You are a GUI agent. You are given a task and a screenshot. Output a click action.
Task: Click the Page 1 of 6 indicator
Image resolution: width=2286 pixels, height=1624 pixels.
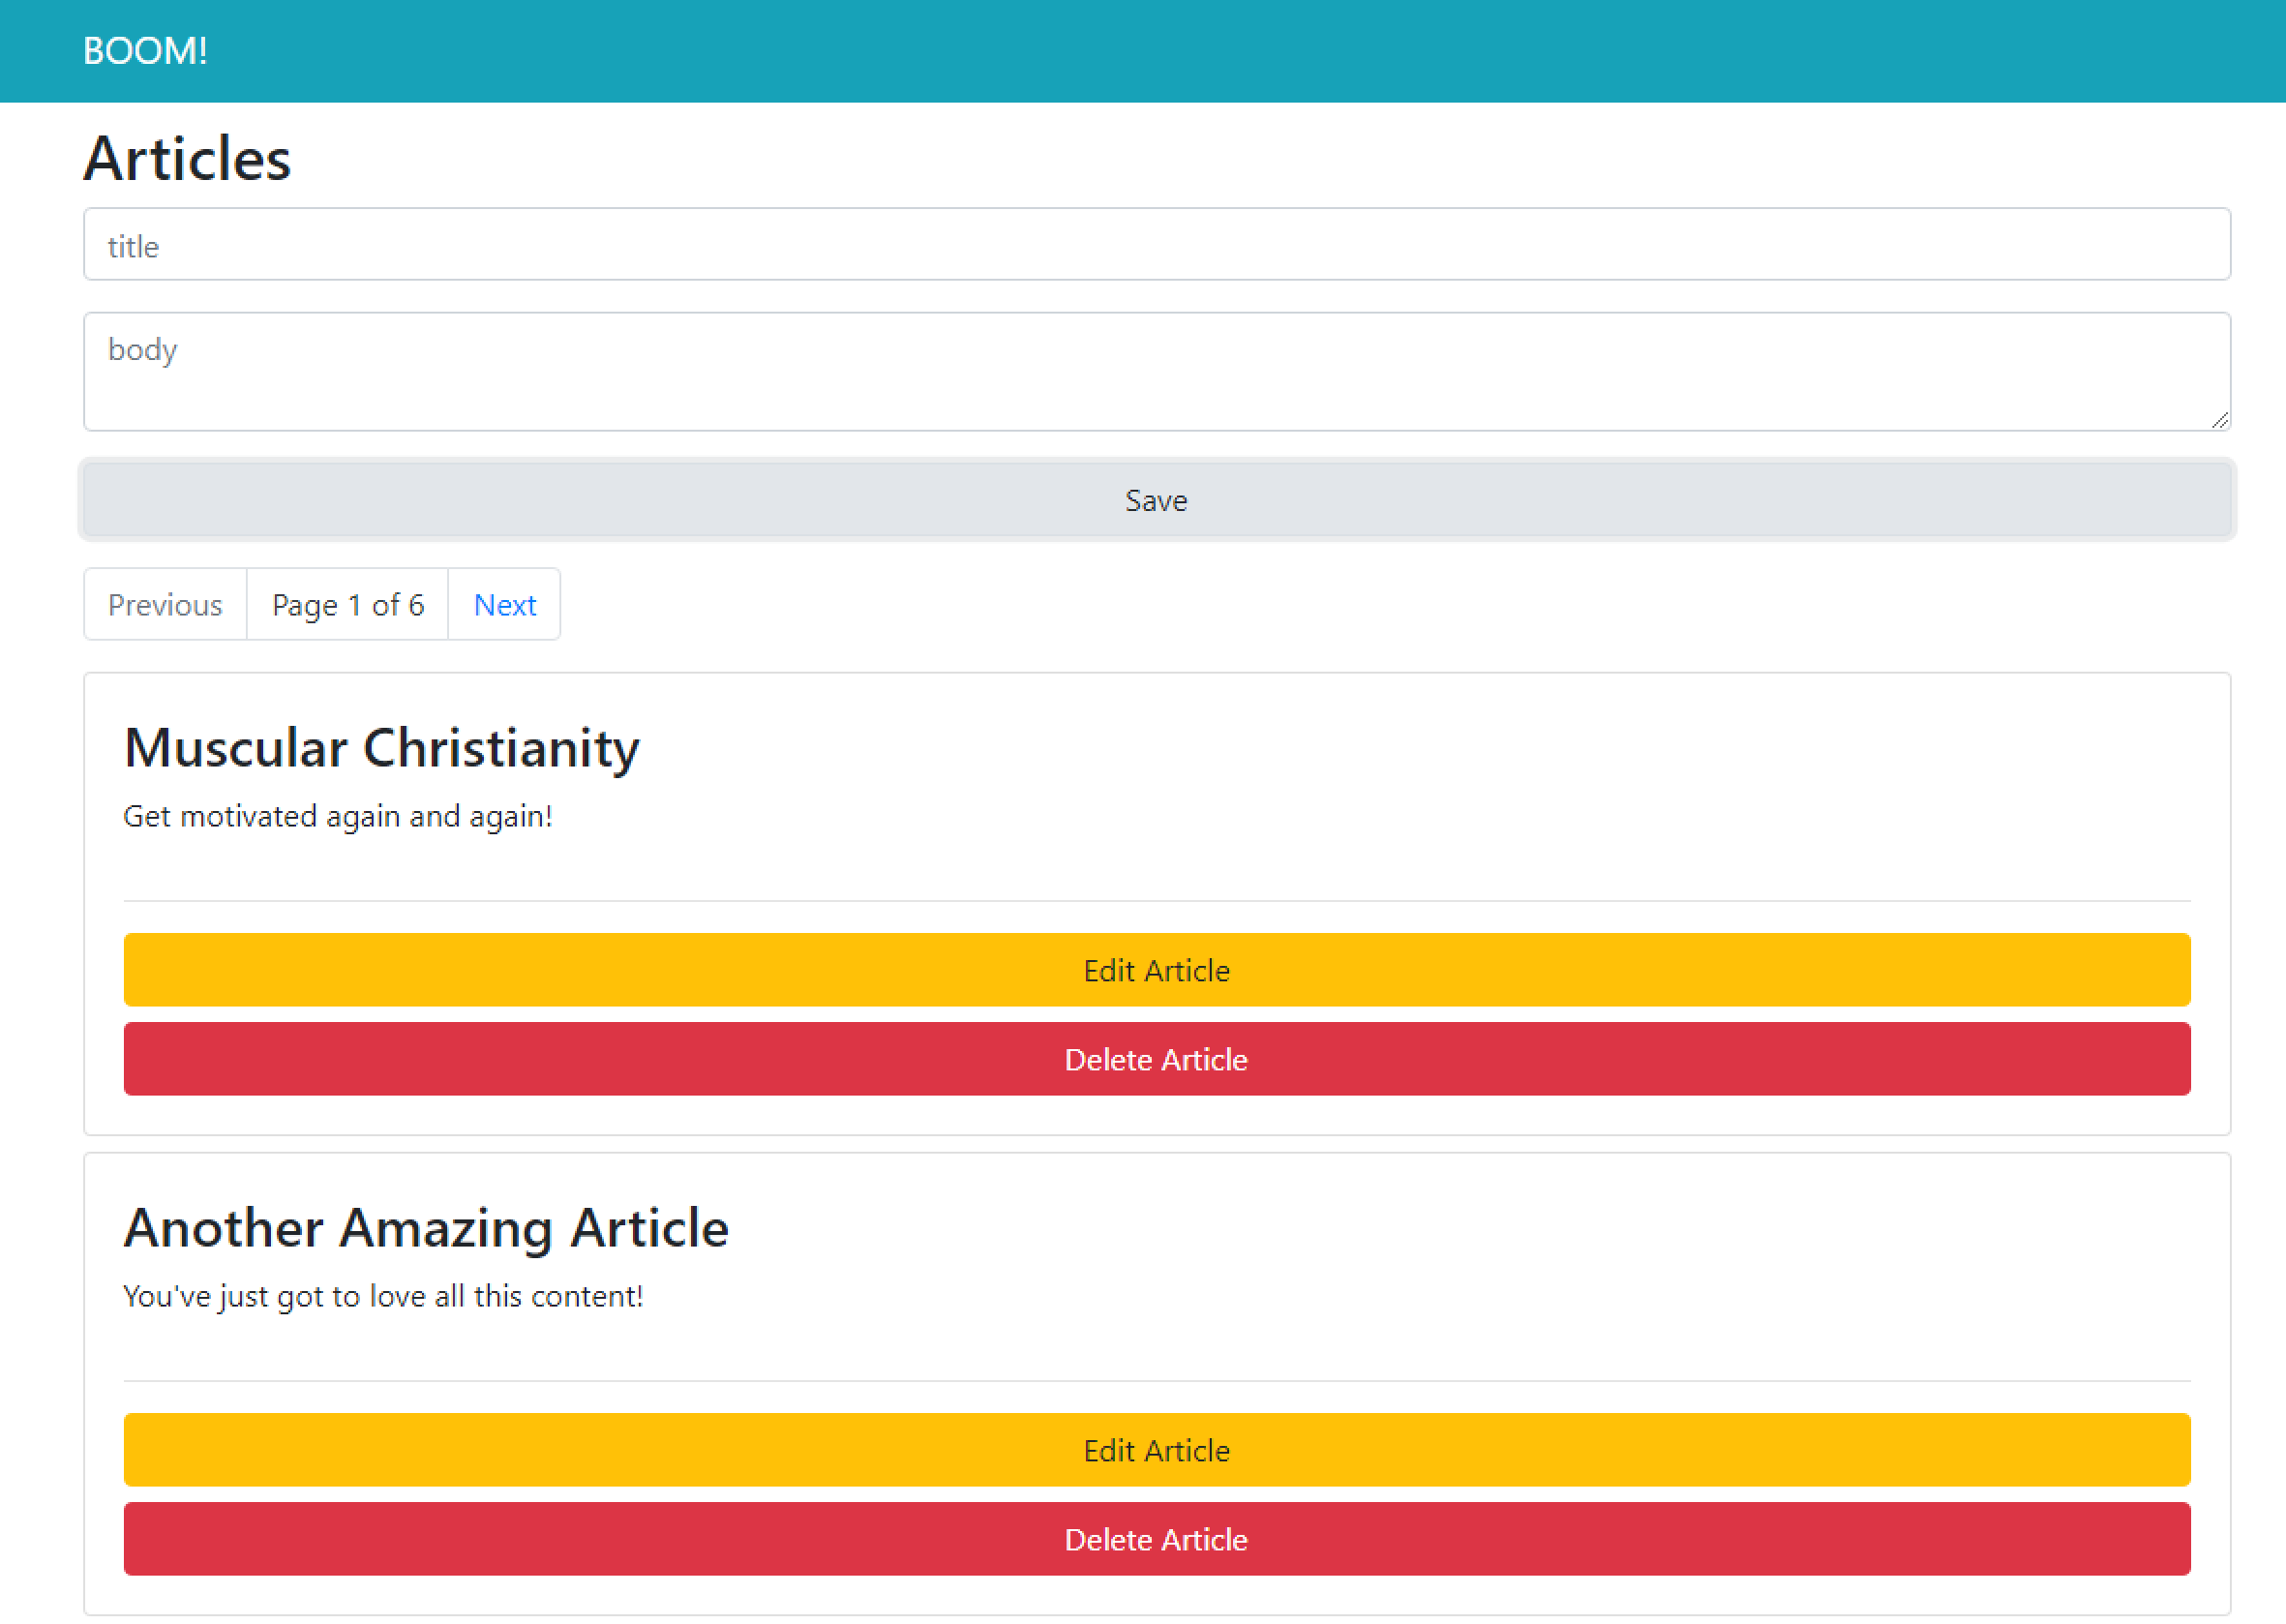point(347,604)
